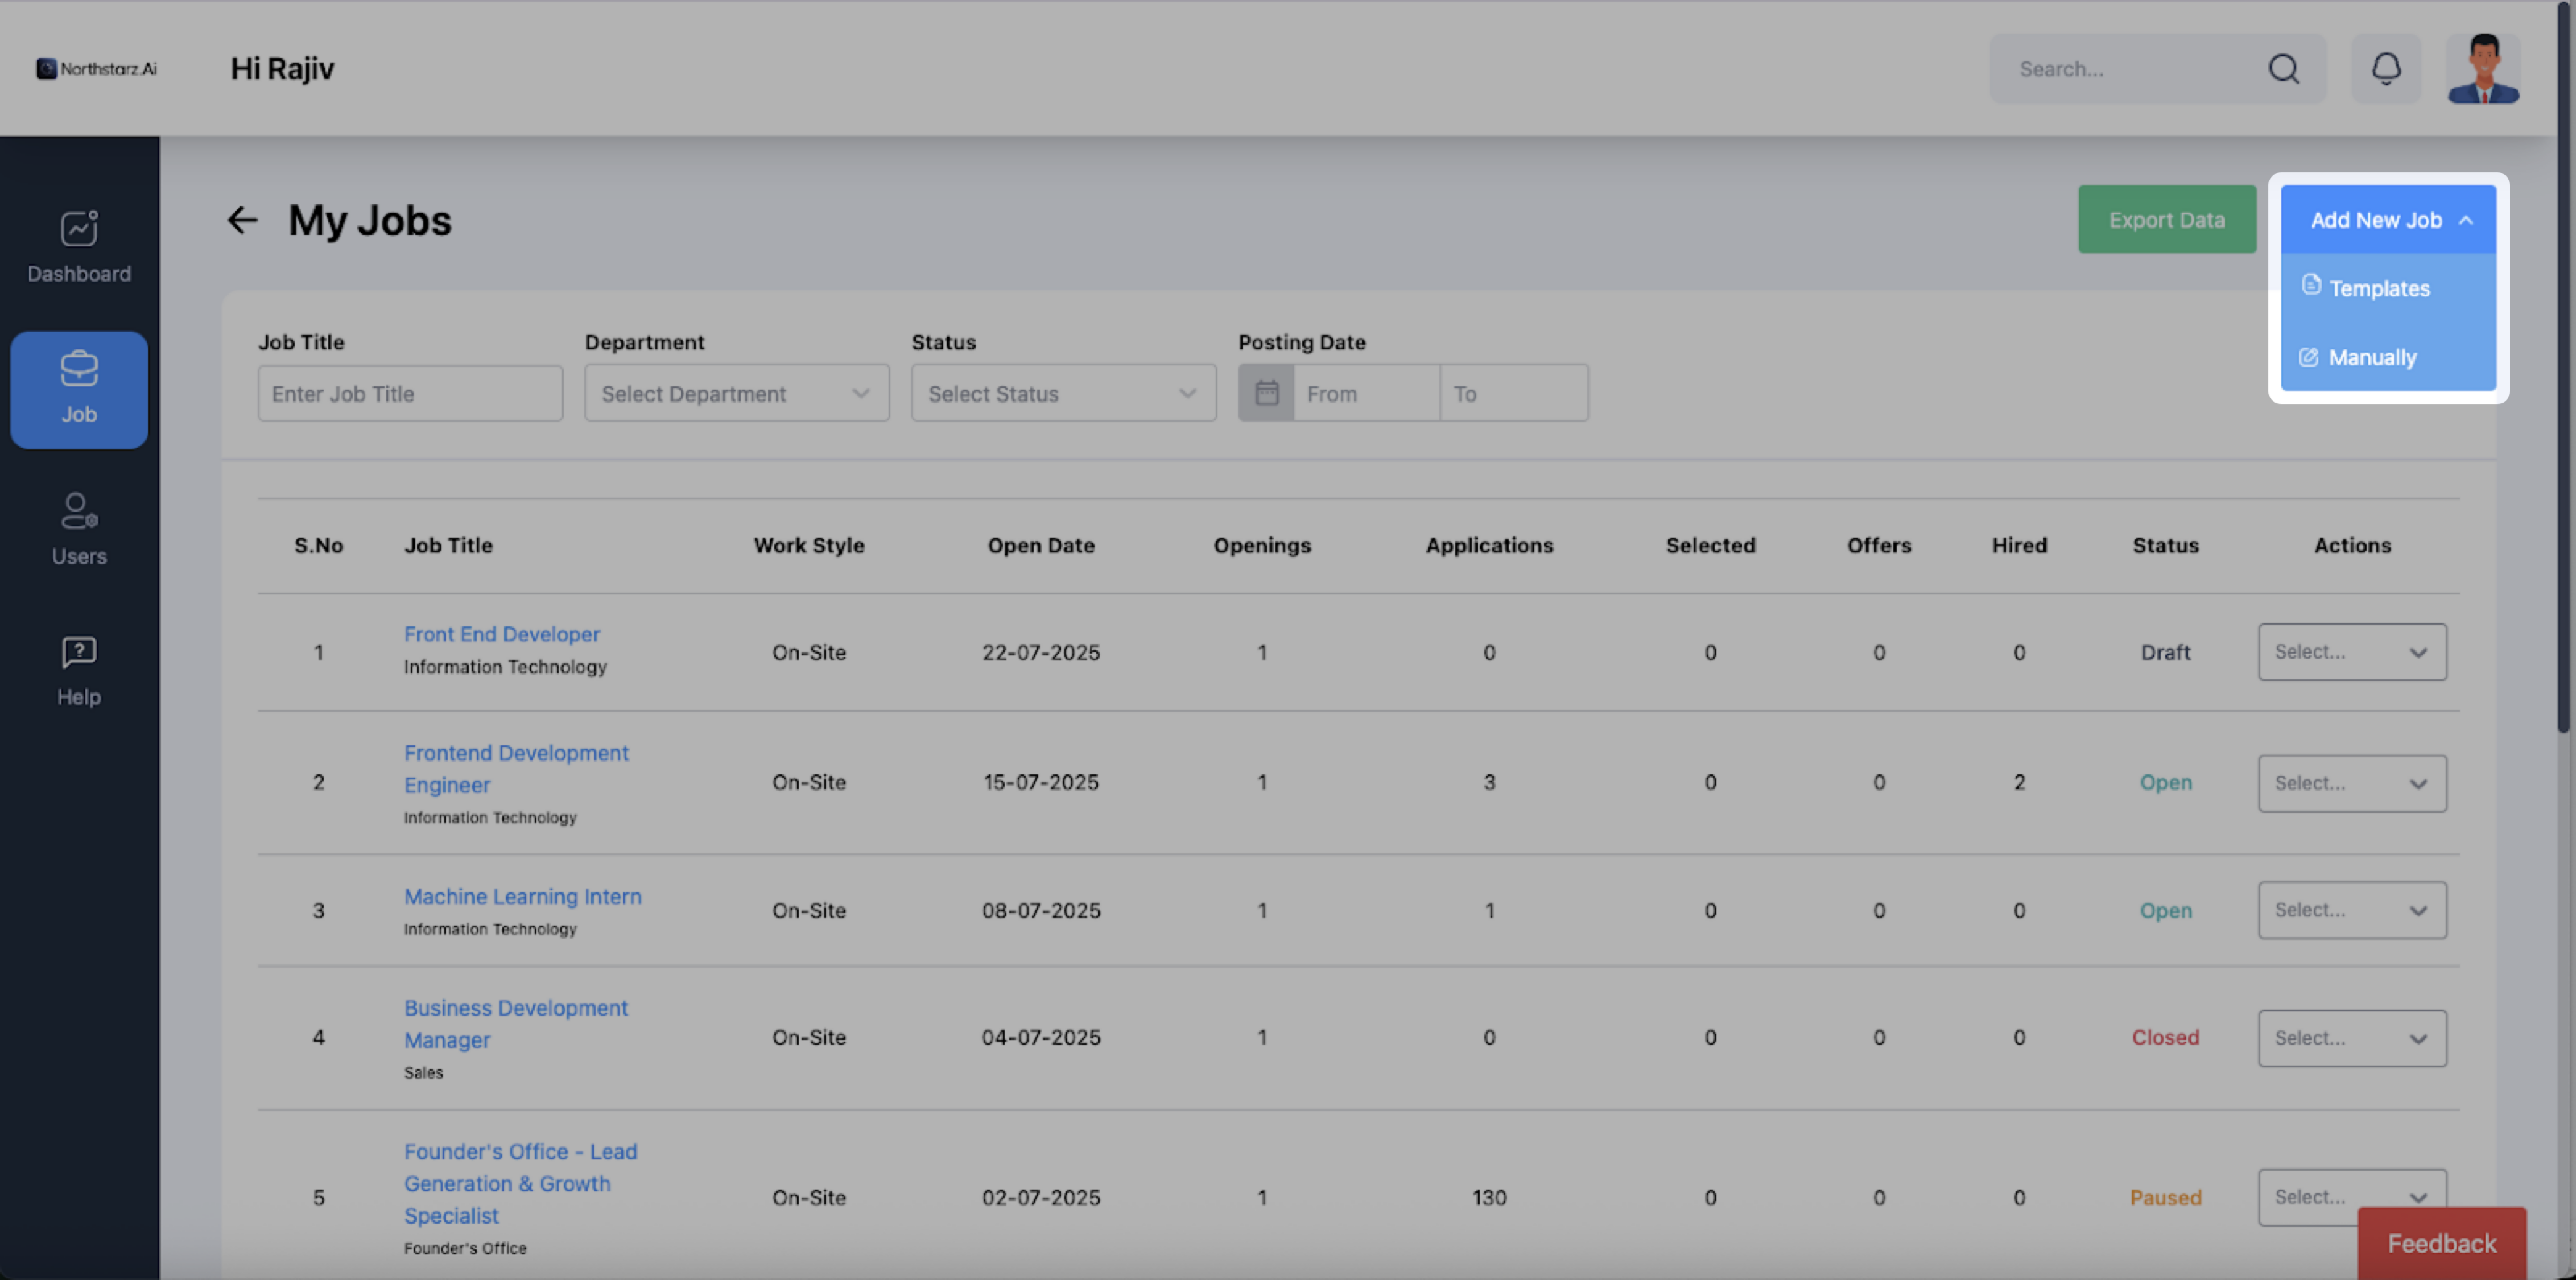Click the red Feedback button
The height and width of the screenshot is (1280, 2576).
coord(2441,1243)
